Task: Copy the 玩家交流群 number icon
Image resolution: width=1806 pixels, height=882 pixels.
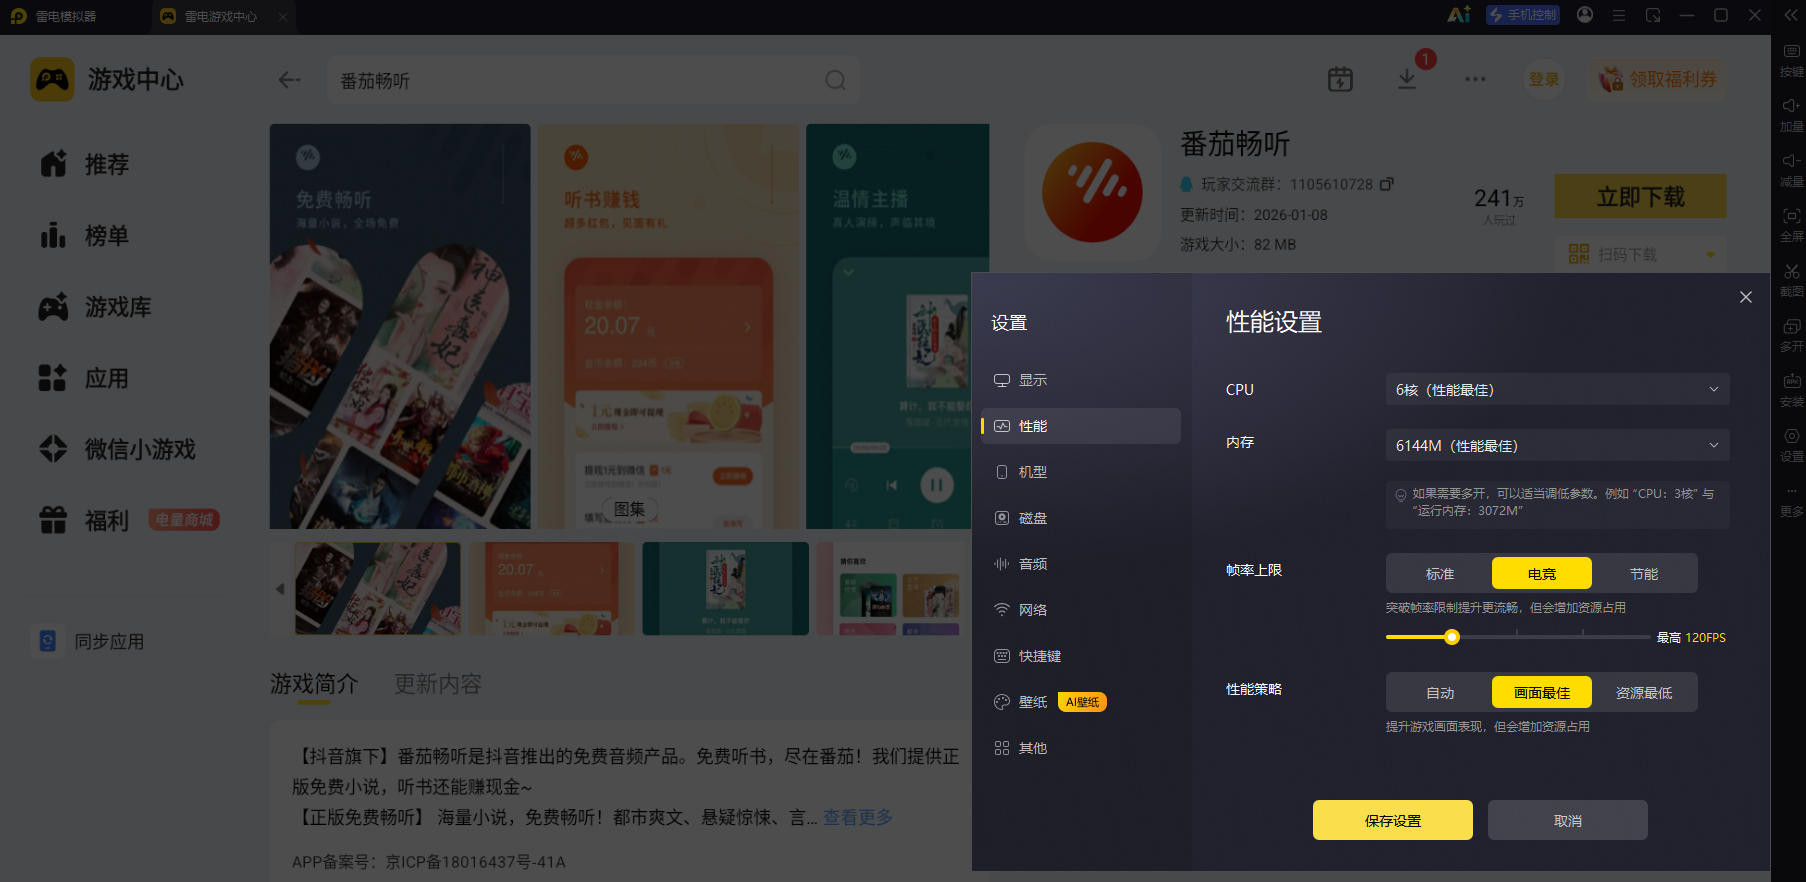Action: coord(1386,184)
